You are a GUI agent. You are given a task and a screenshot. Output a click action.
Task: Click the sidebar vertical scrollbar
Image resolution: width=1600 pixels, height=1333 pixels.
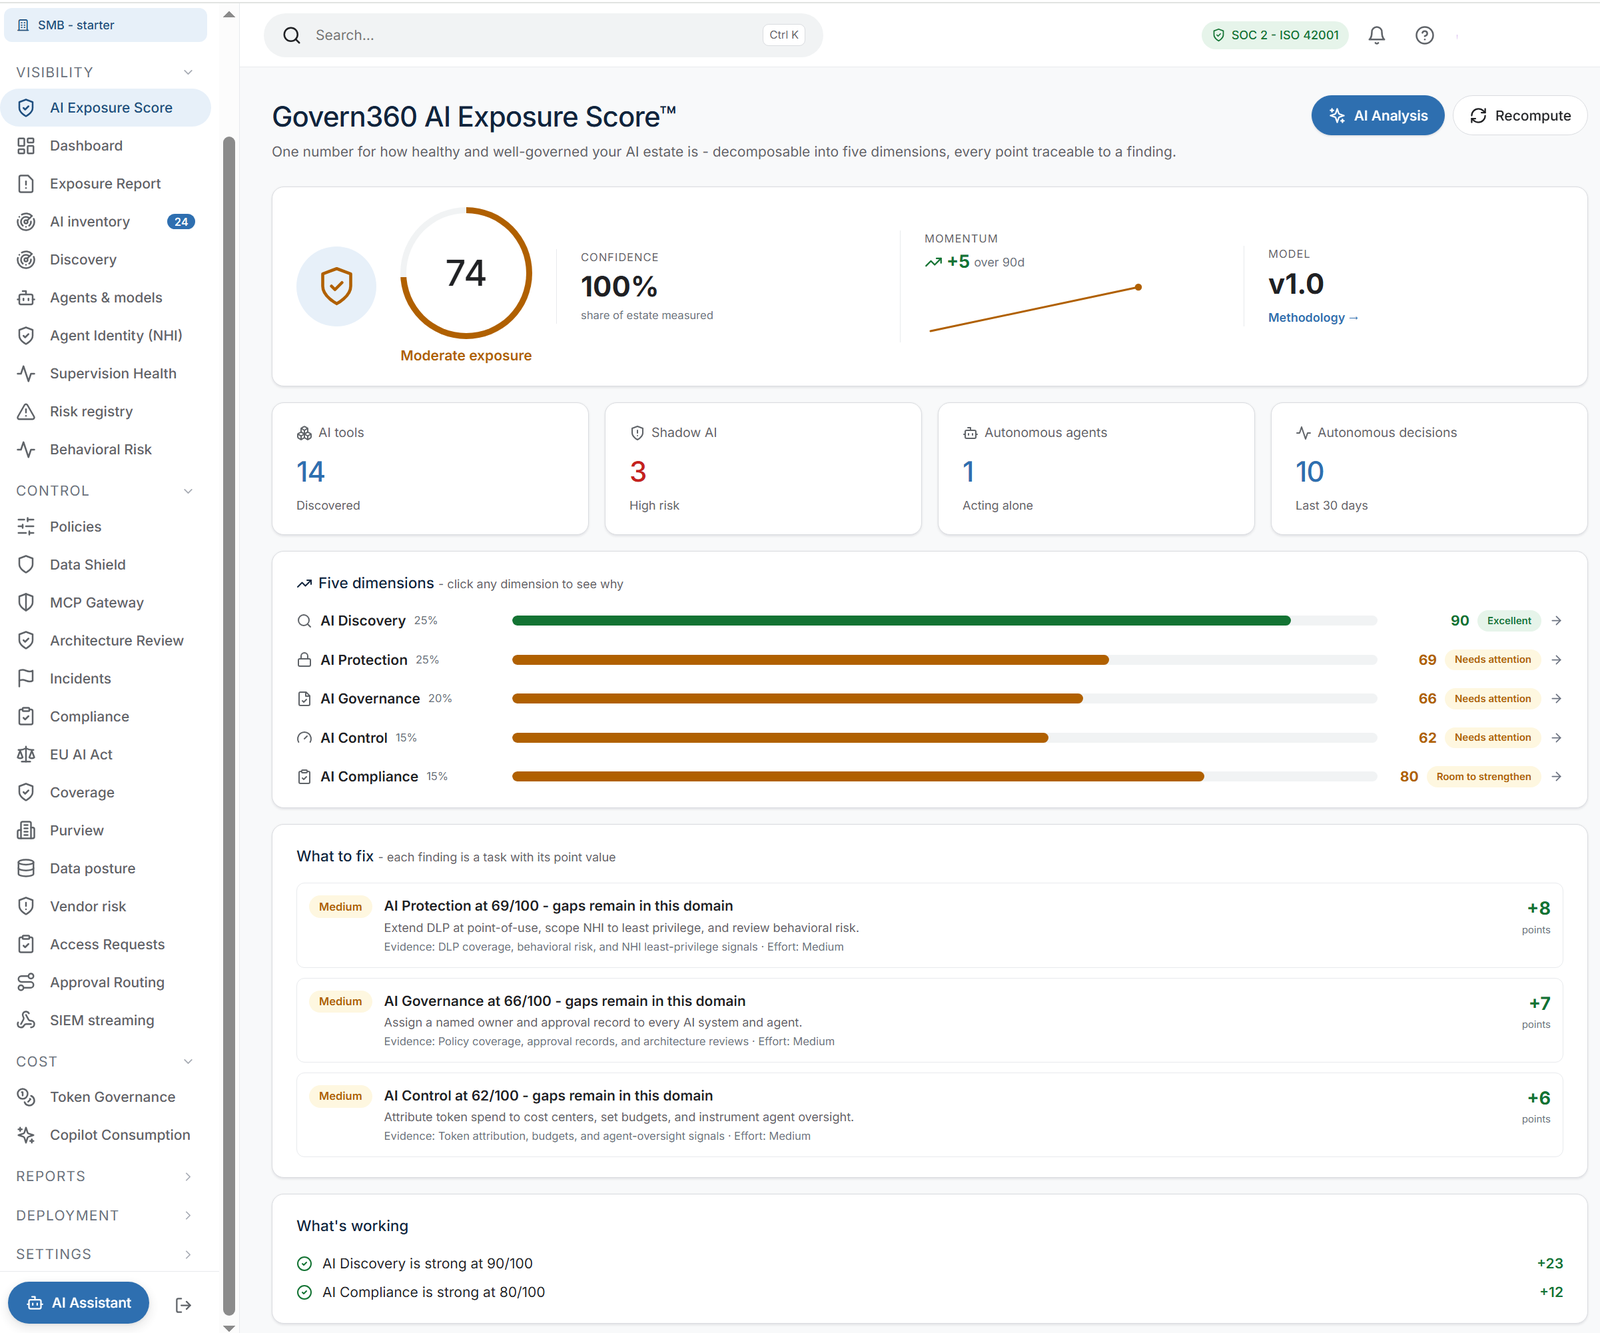tap(229, 725)
